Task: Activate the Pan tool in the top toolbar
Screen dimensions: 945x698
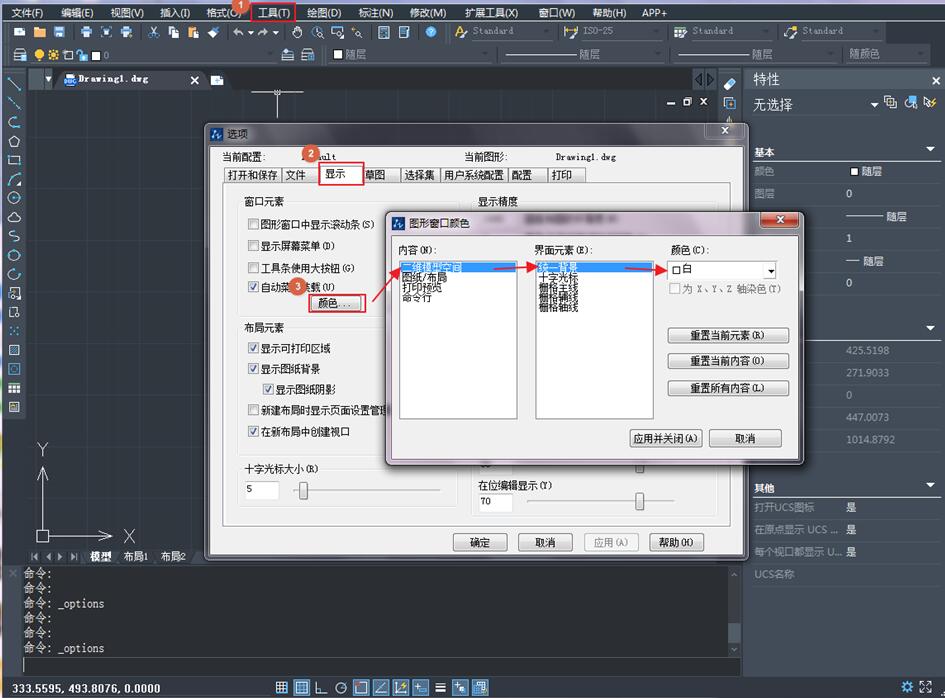Action: 298,33
